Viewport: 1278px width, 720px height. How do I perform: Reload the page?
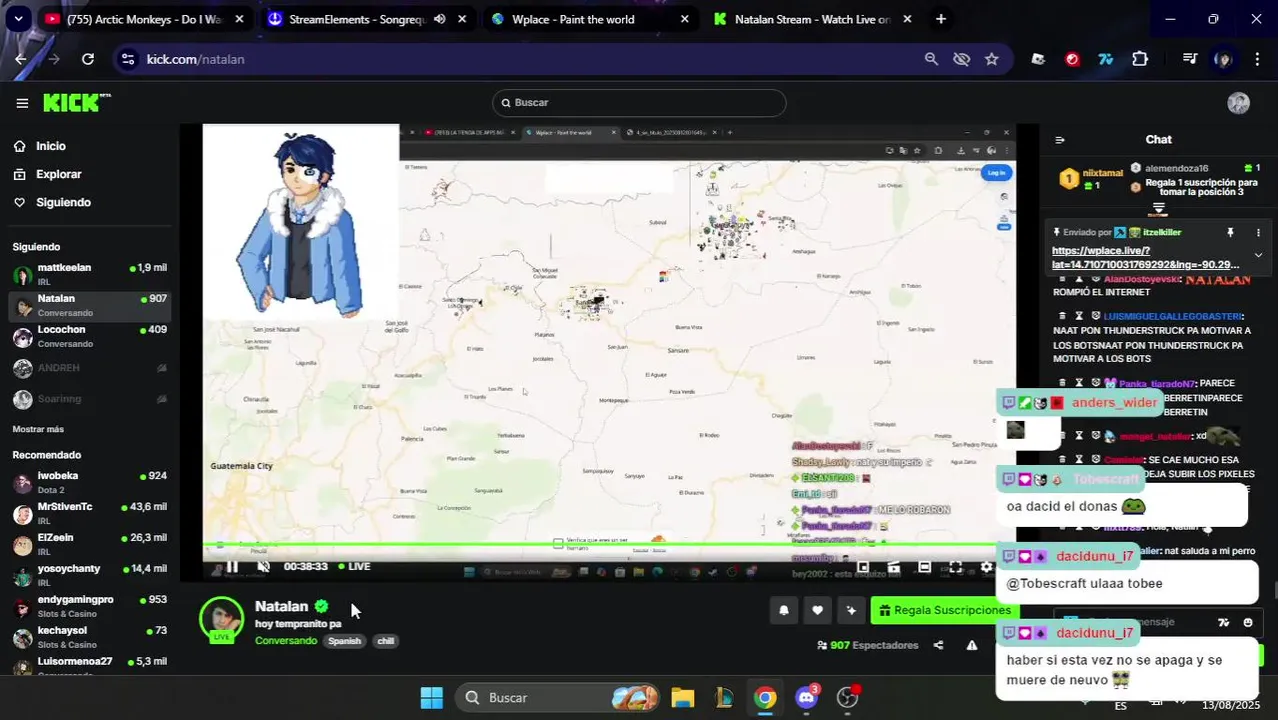point(88,59)
